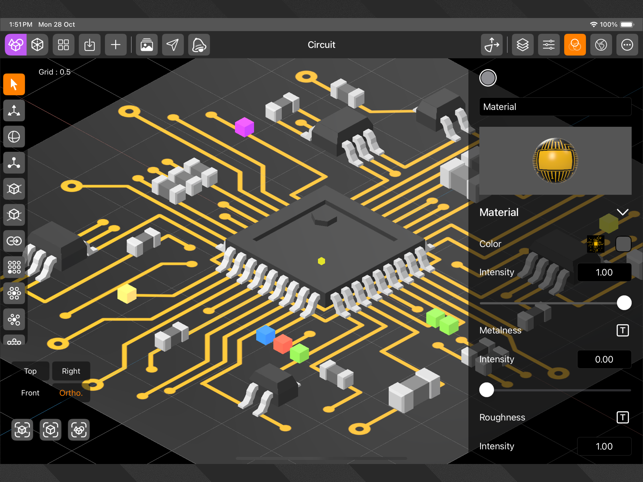Image resolution: width=643 pixels, height=482 pixels.
Task: Click the nine-dot grid array tool
Action: click(14, 267)
